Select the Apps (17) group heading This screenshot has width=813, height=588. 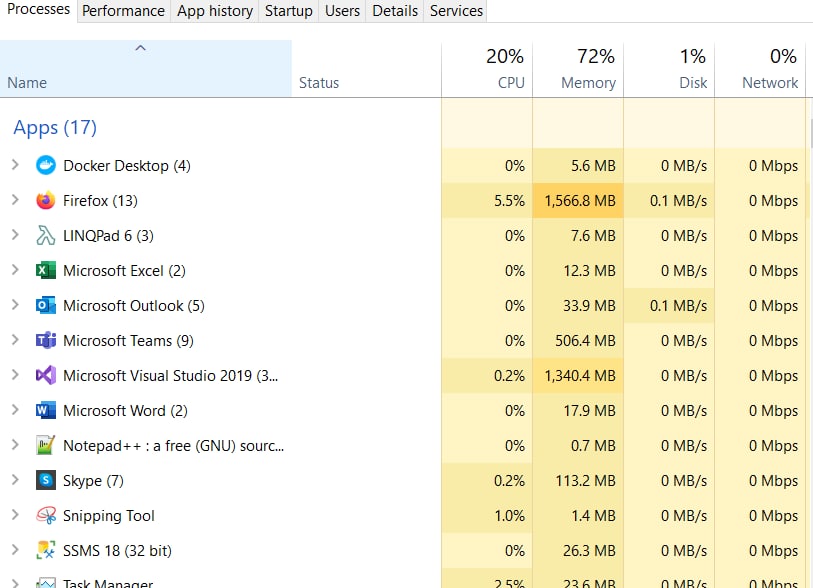(55, 128)
